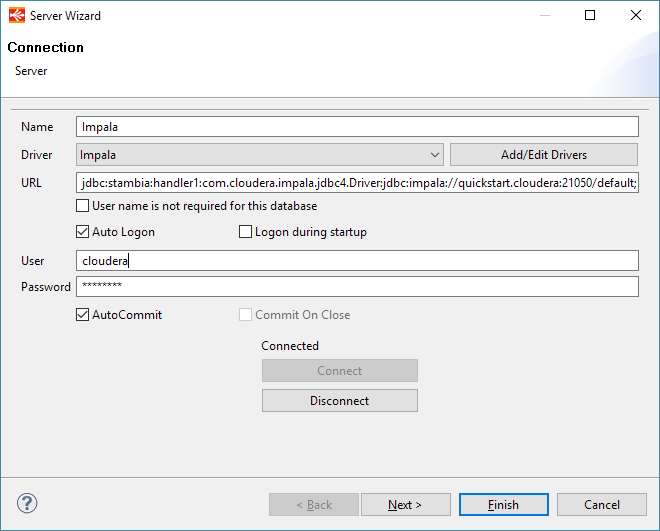Viewport: 660px width, 531px height.
Task: Click Finish to complete the wizard
Action: (x=504, y=504)
